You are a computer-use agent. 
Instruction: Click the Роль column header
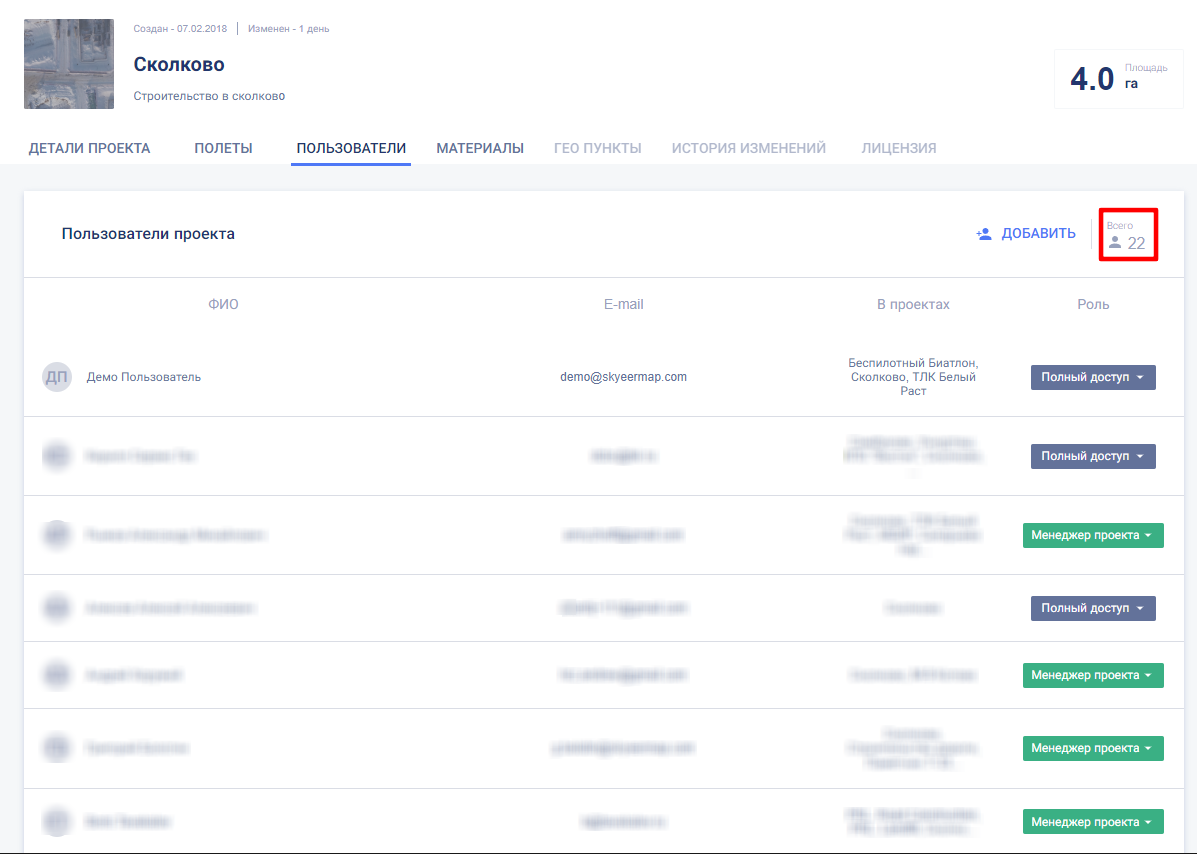[1093, 304]
